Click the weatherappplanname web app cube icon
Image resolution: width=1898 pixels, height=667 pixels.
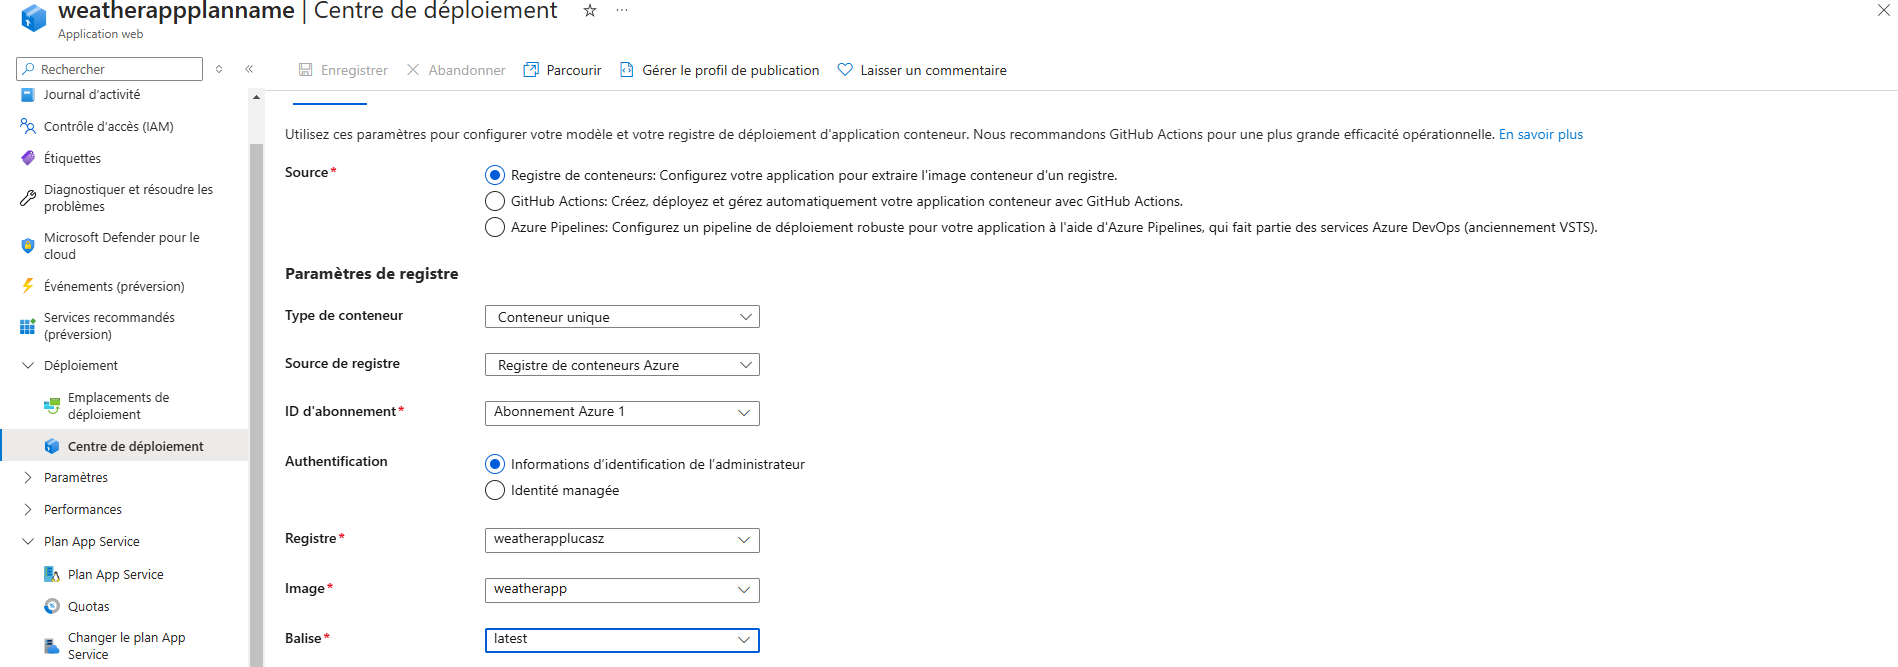point(33,18)
